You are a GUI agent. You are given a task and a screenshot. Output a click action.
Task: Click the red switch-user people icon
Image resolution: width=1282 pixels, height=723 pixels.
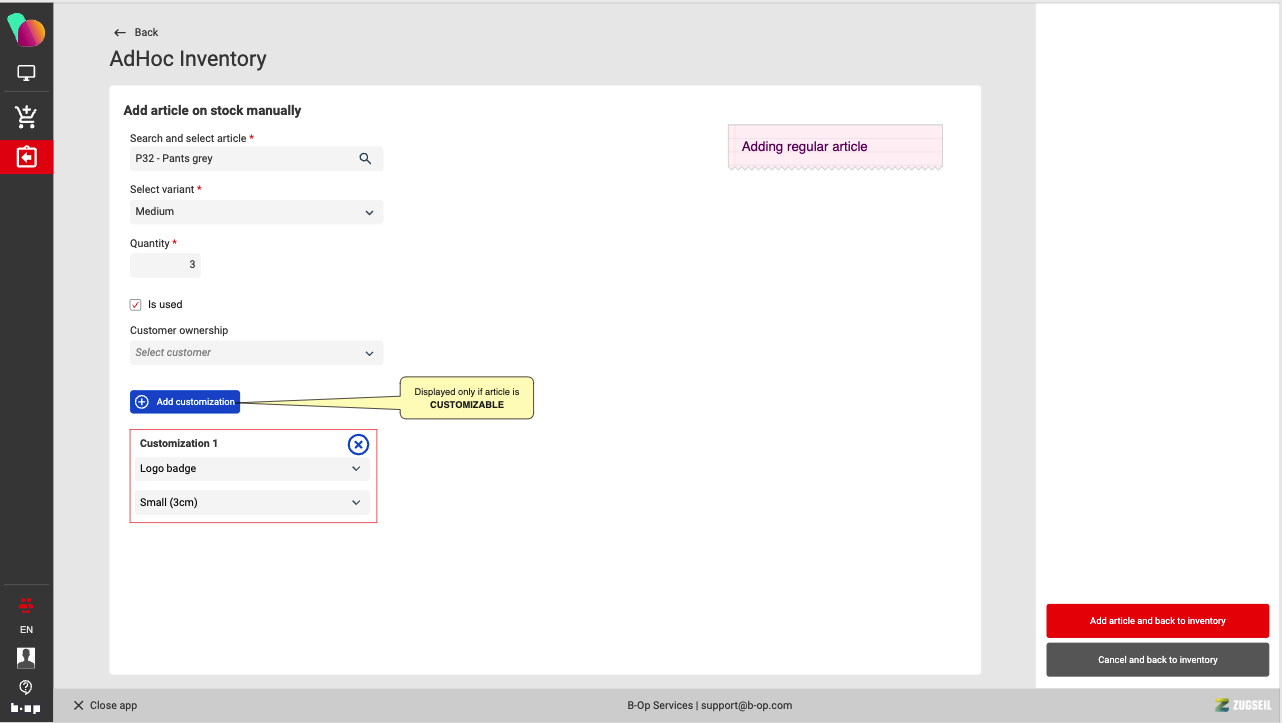pos(26,604)
